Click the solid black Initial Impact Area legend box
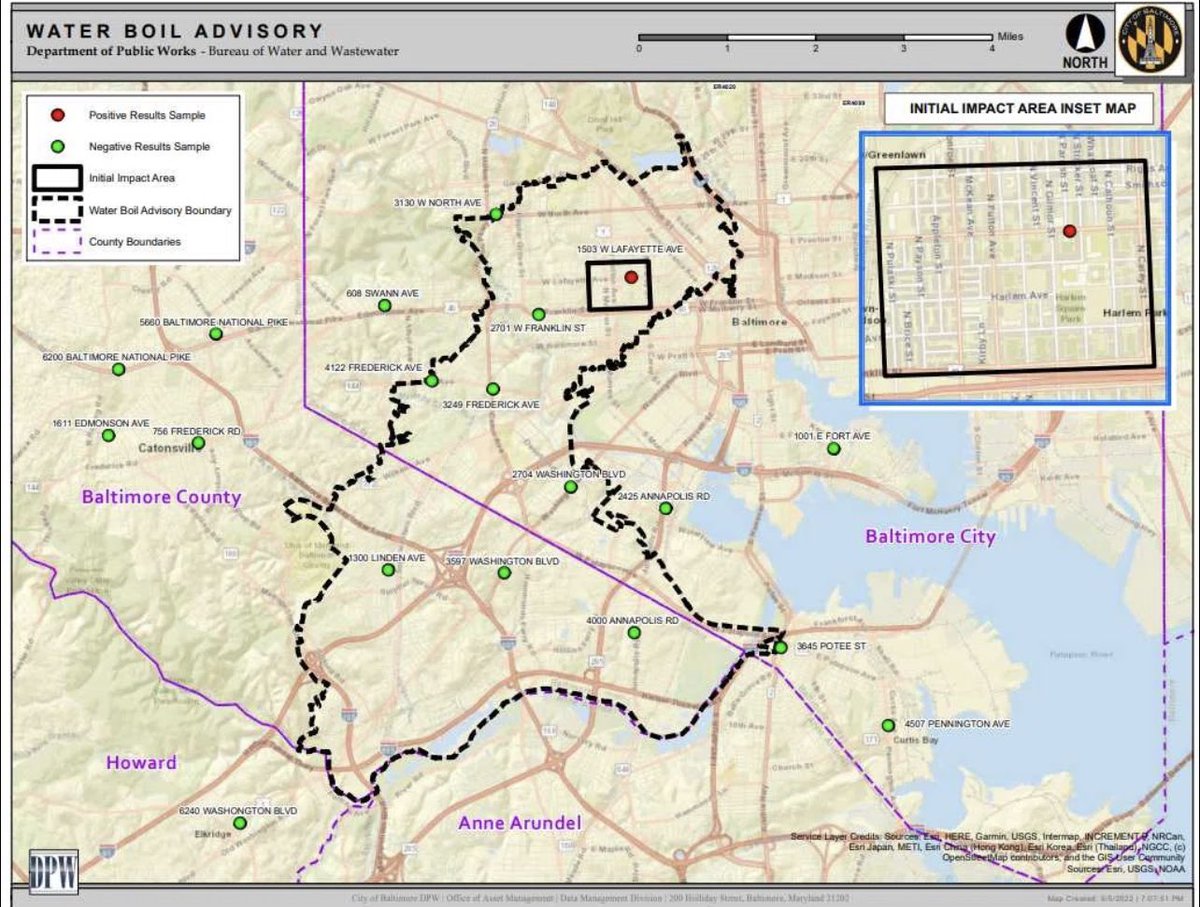 click(59, 178)
